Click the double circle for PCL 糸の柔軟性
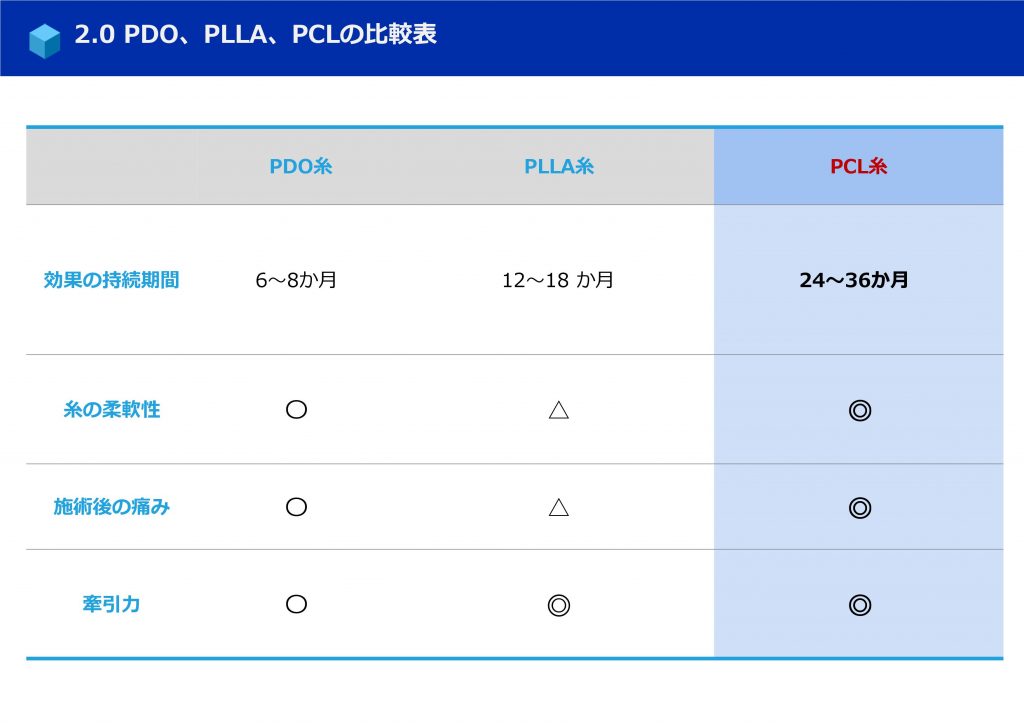Screen dimensions: 1024x724 (x=859, y=410)
